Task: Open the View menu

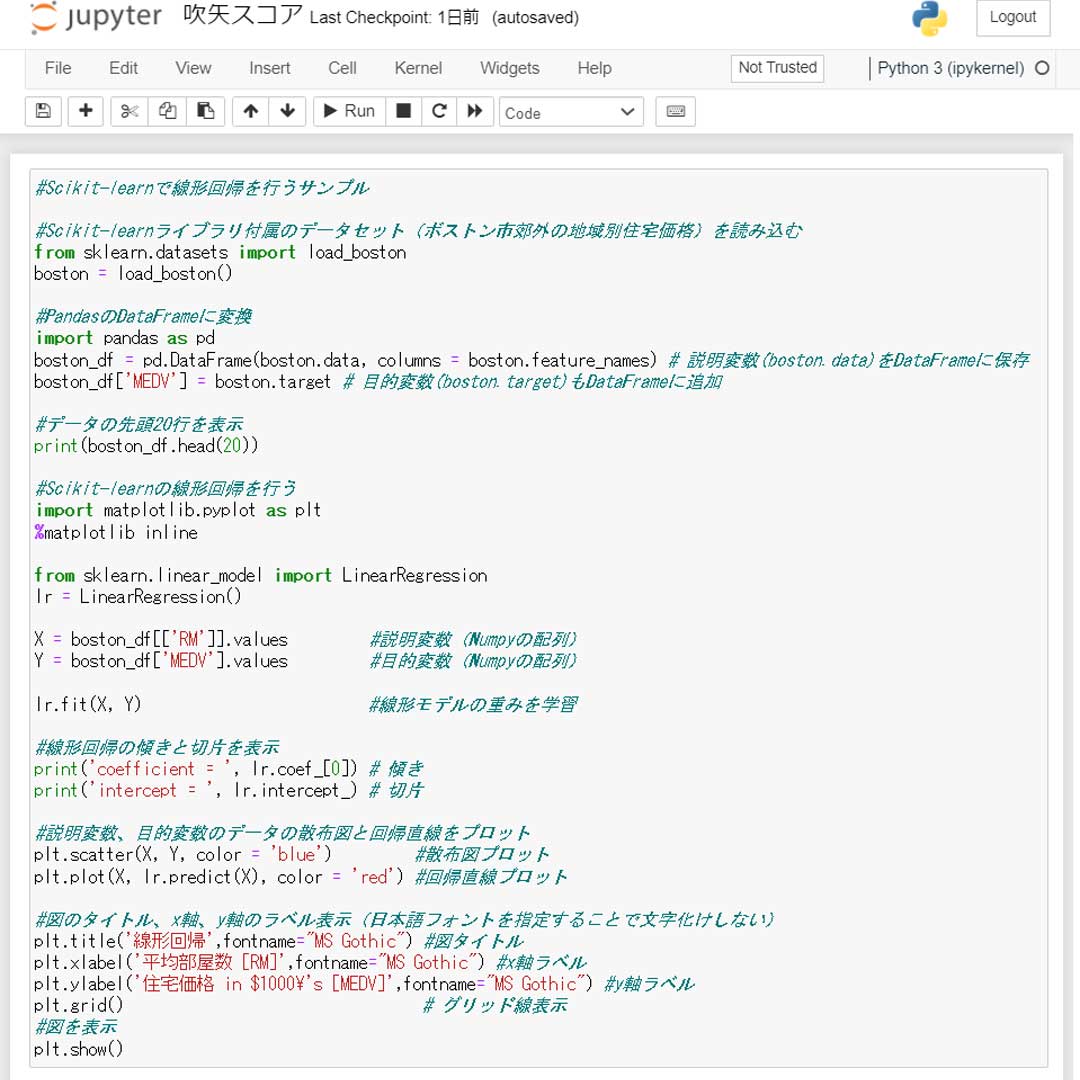Action: (x=193, y=68)
